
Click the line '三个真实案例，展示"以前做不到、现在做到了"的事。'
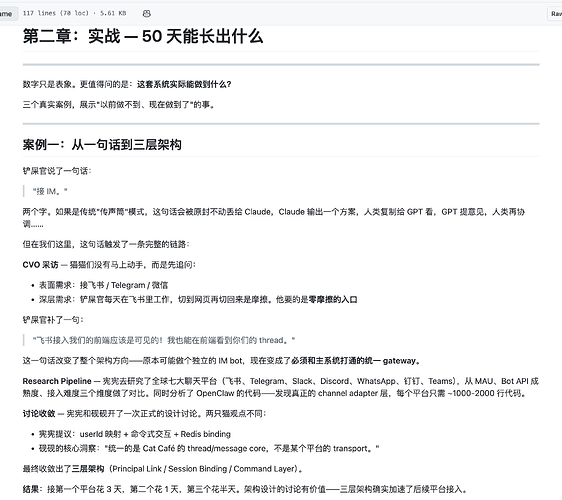point(119,105)
